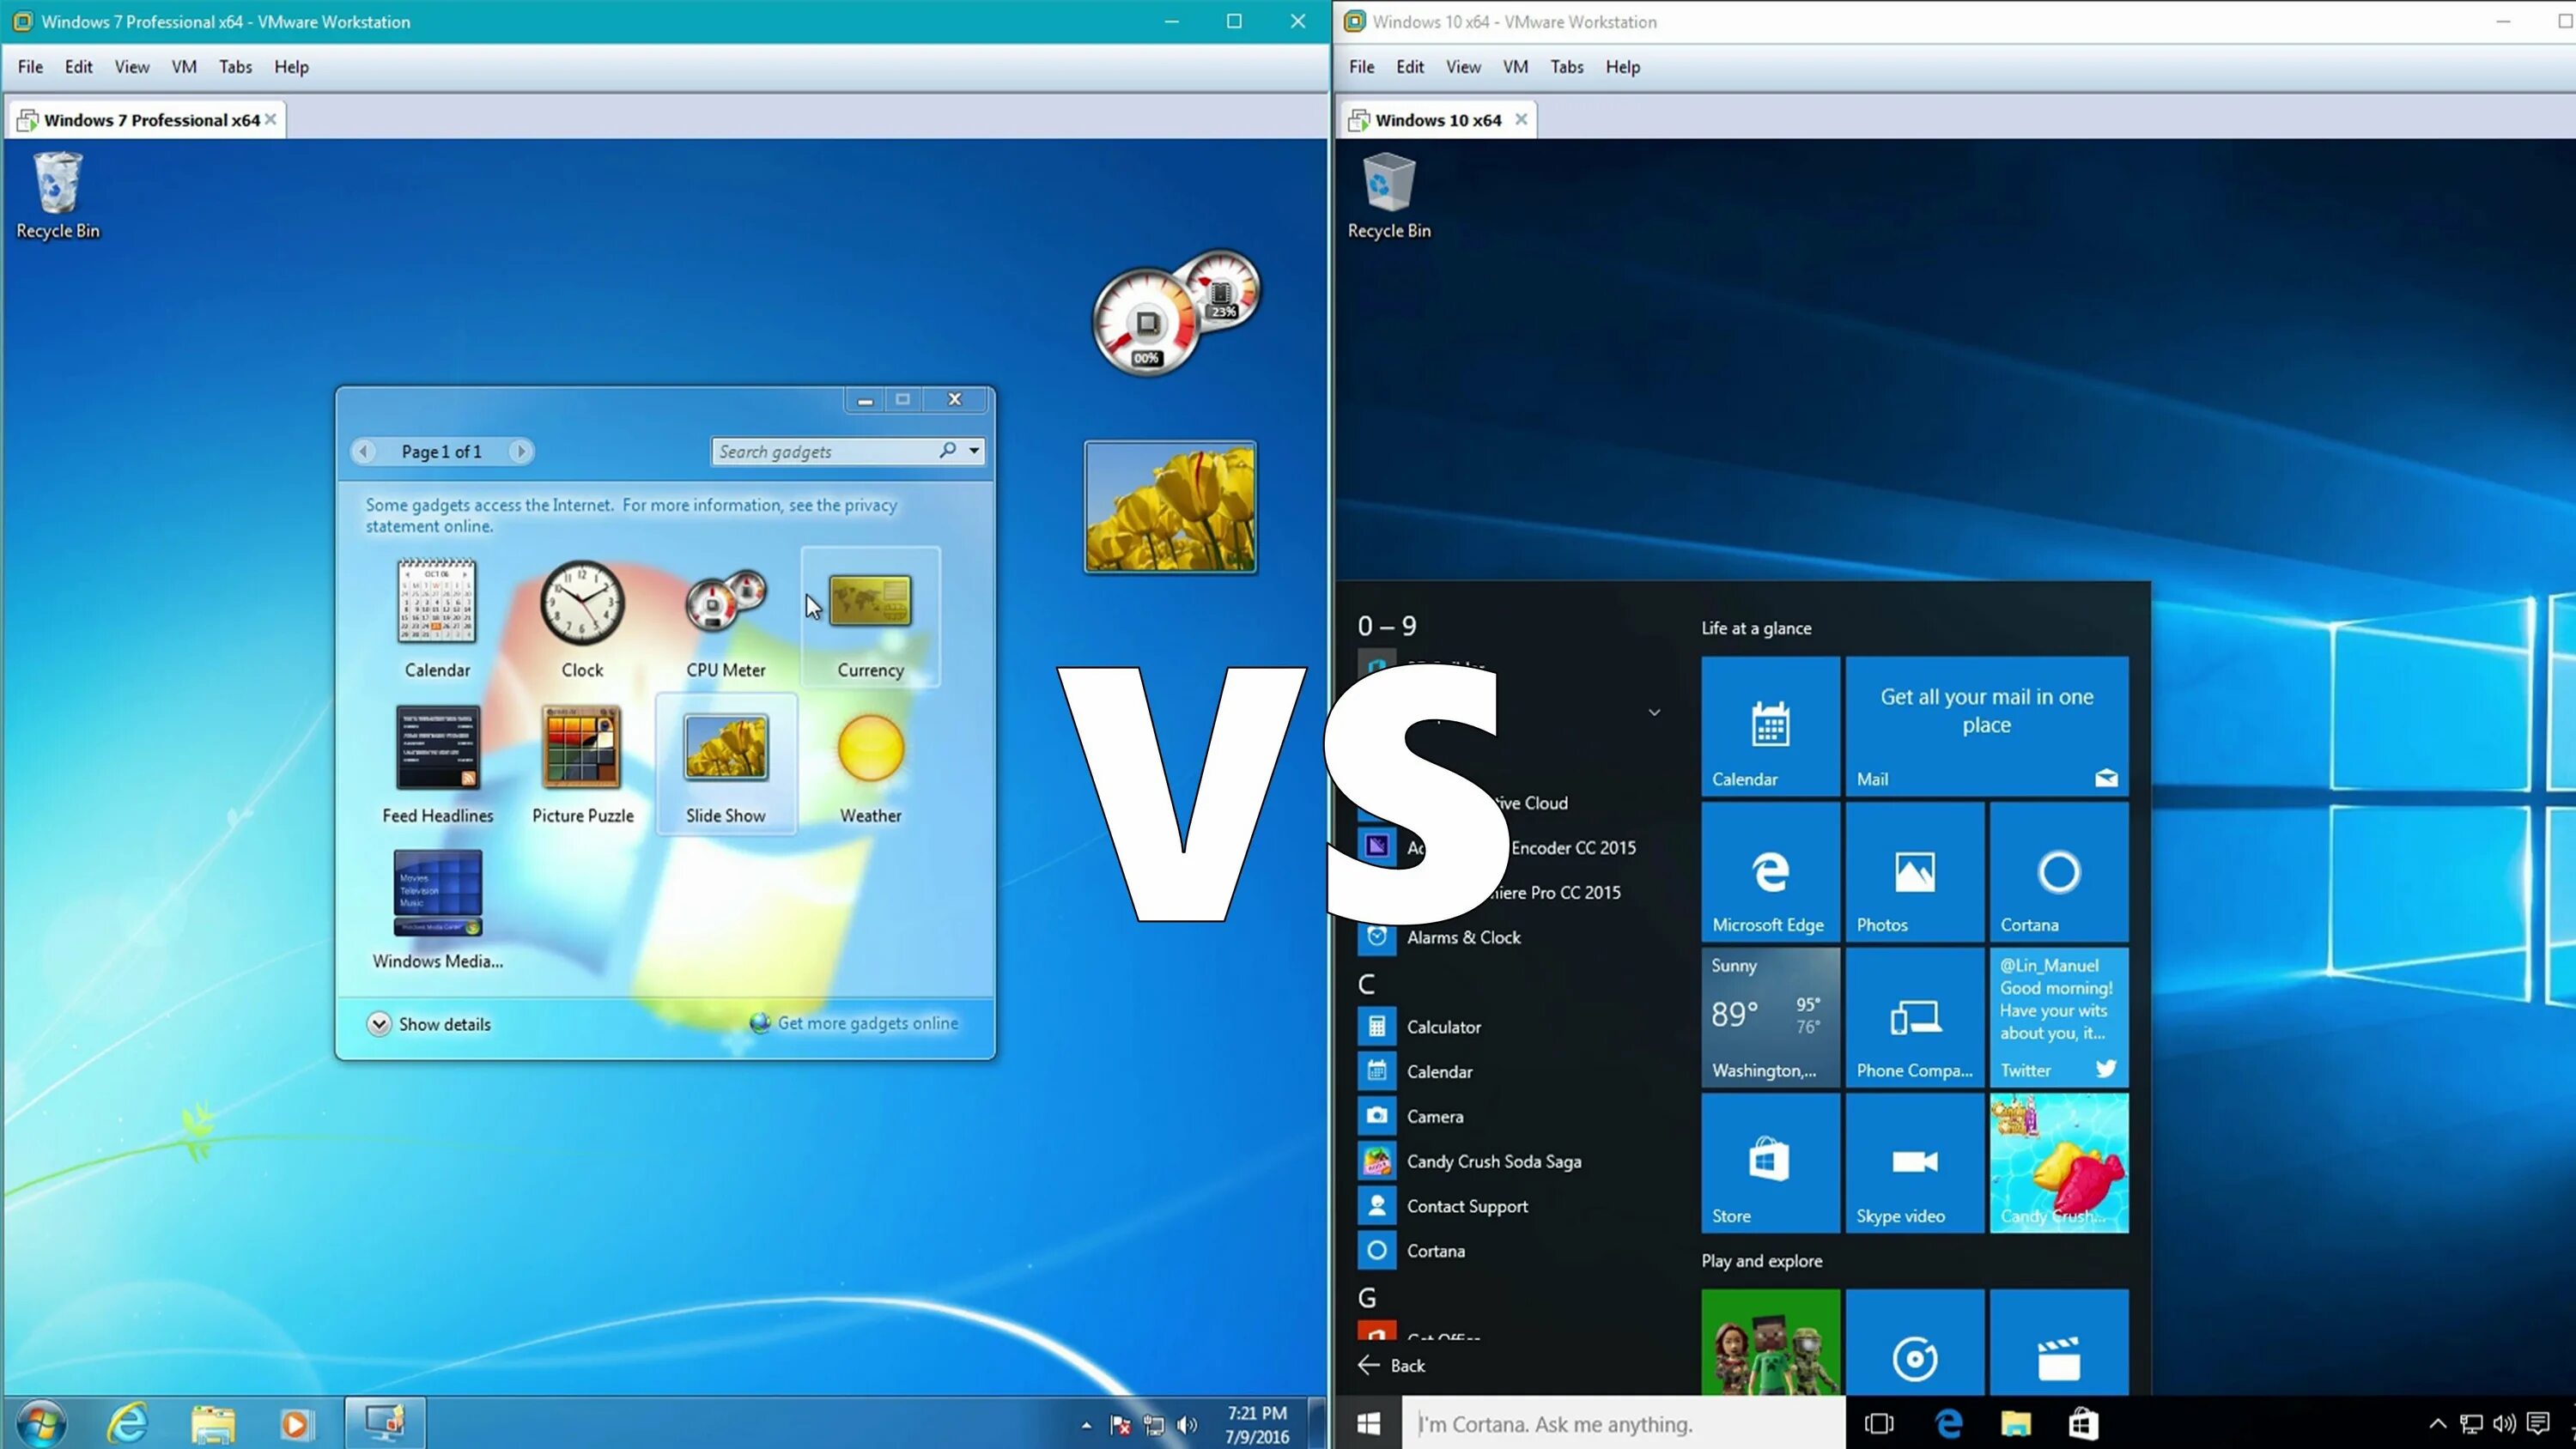Click the next page arrow on gadgets
The image size is (2576, 1449).
pos(520,452)
